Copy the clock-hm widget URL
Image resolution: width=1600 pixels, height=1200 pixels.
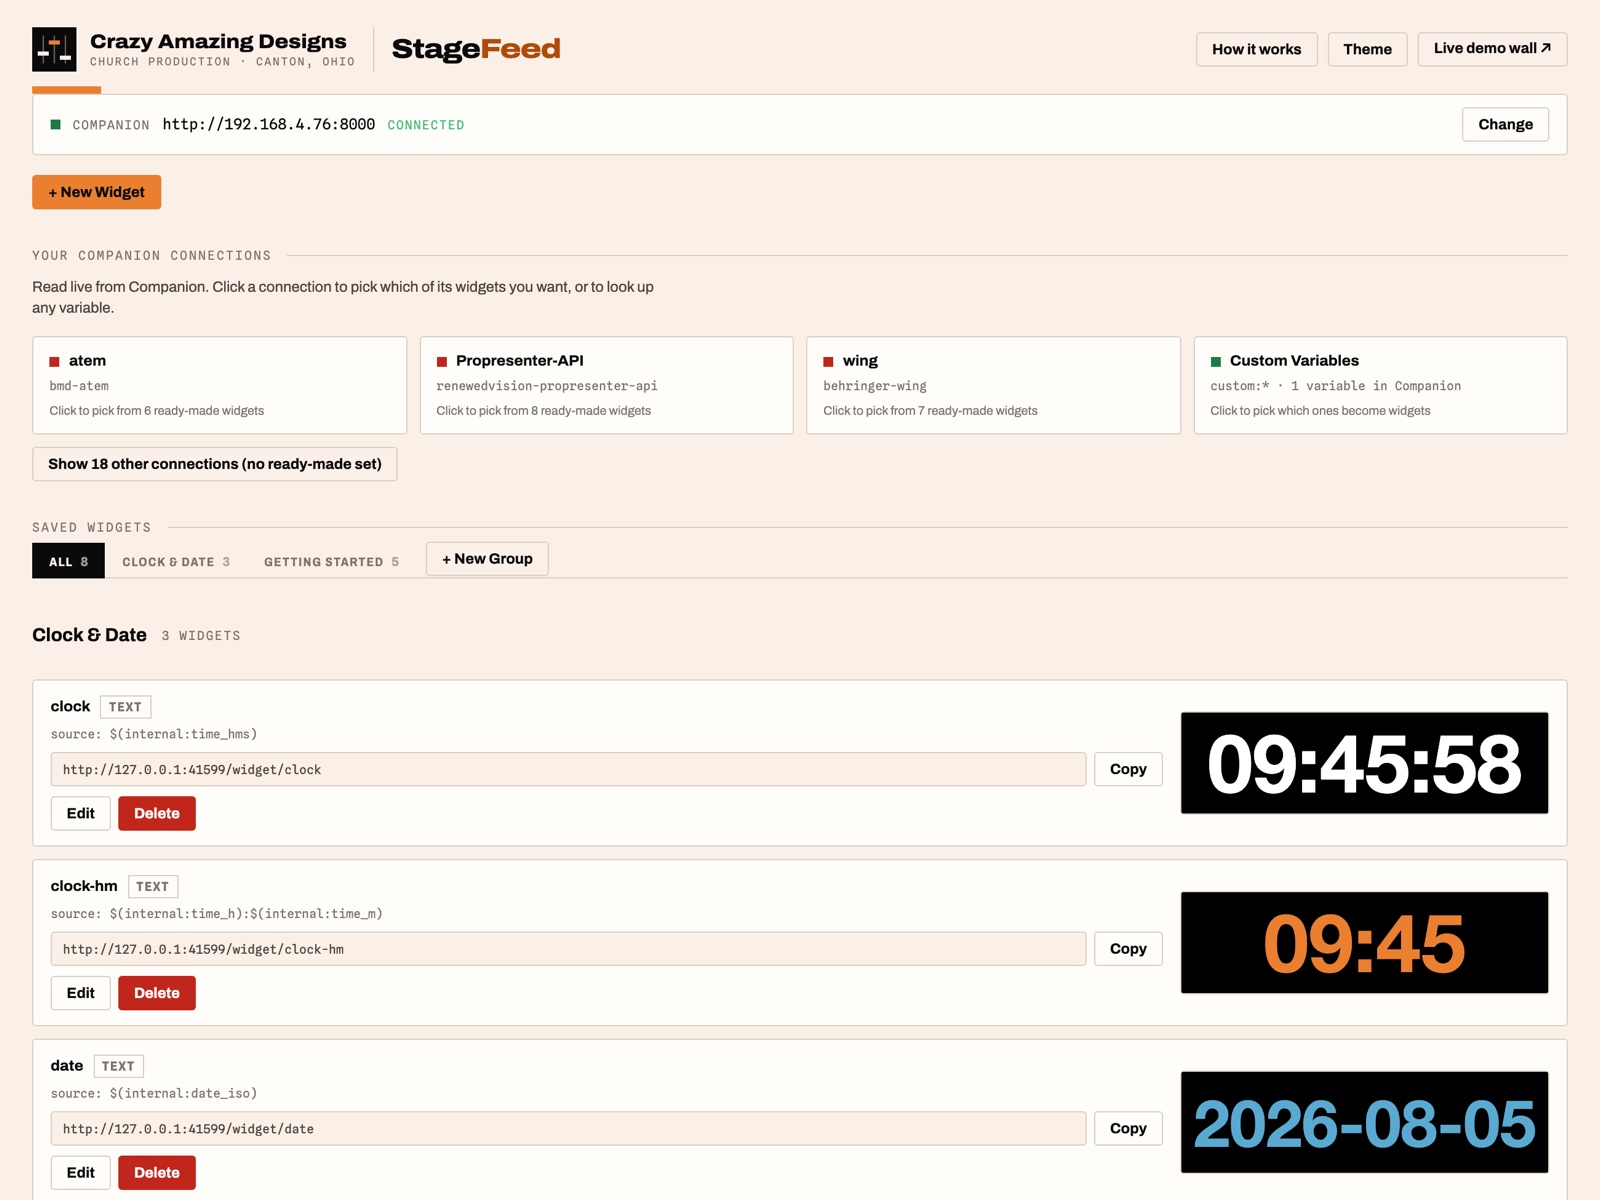(1128, 949)
